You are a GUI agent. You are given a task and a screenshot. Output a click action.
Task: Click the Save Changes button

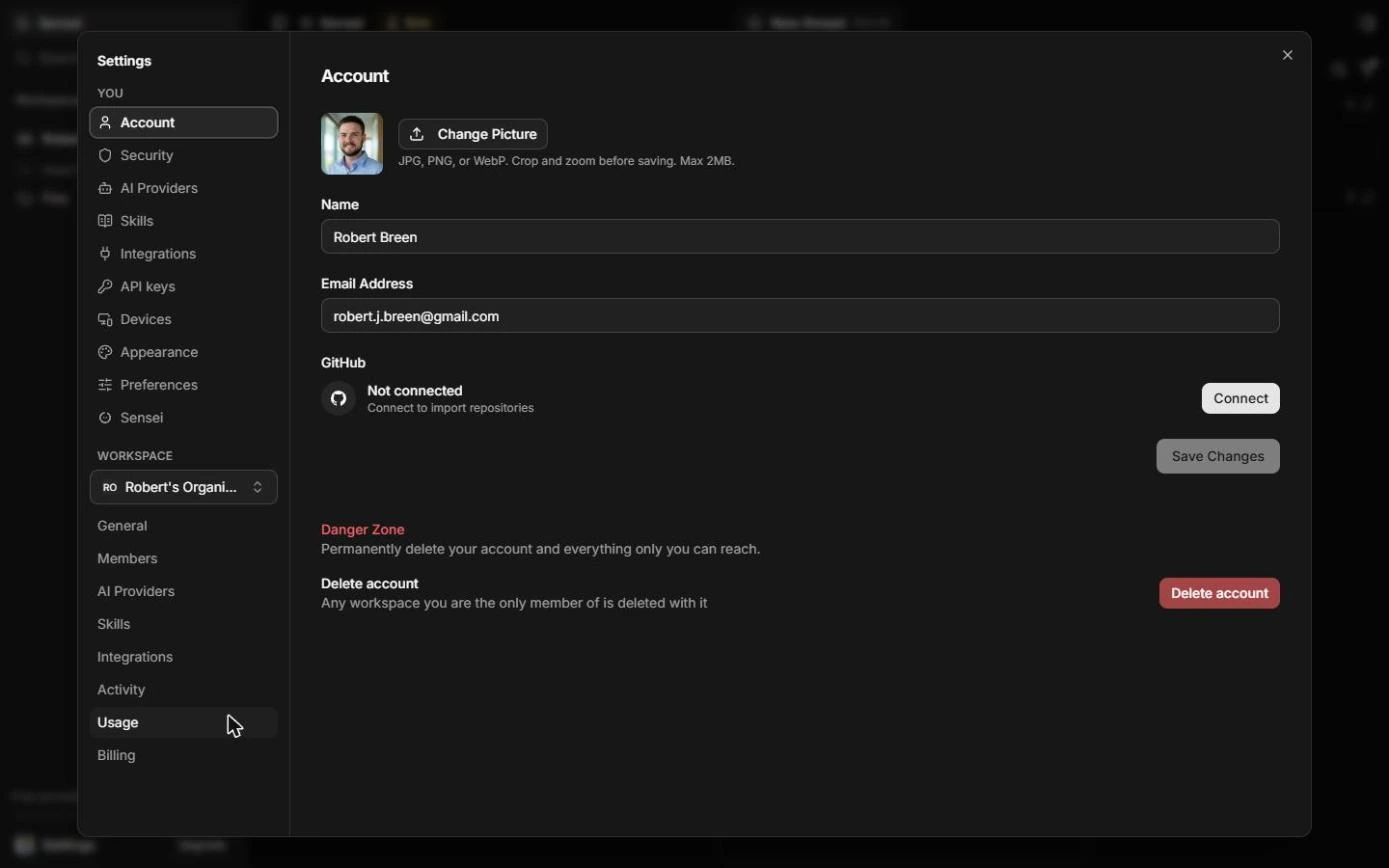pyautogui.click(x=1218, y=456)
